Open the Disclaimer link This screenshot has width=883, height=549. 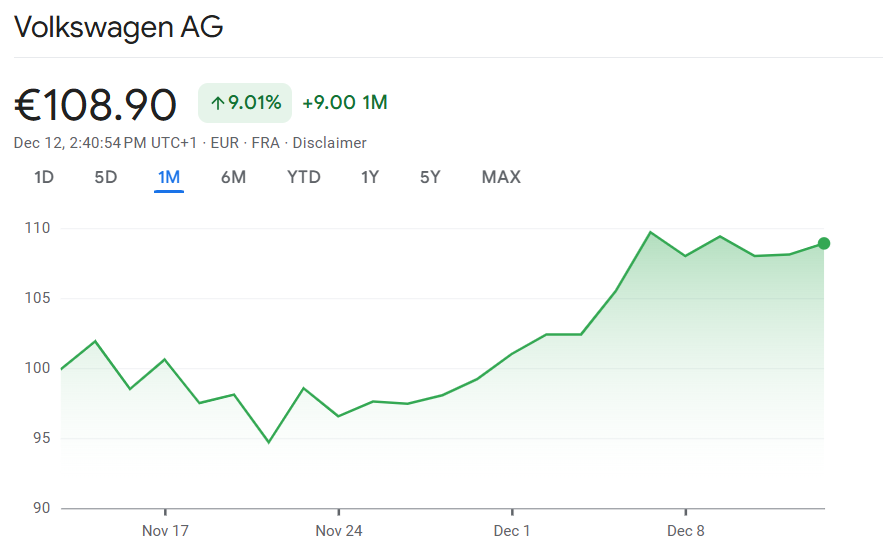tap(329, 143)
